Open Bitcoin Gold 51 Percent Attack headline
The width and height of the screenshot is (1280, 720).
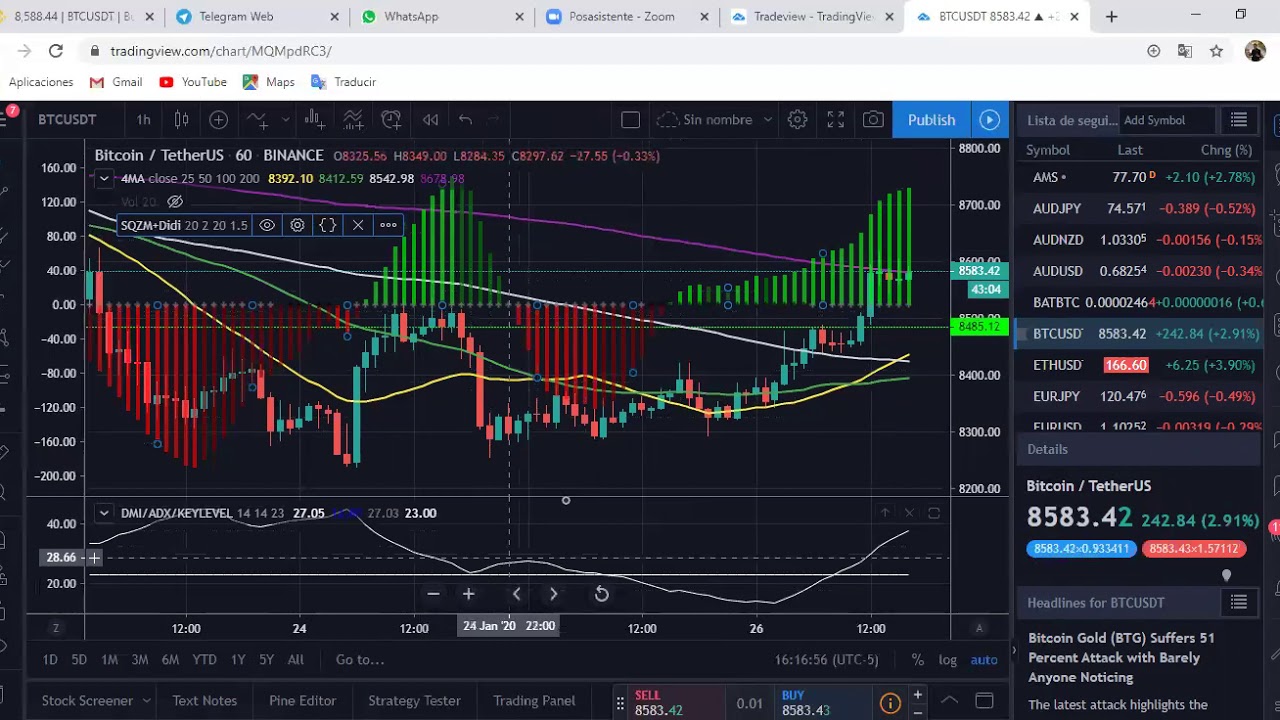point(1121,657)
